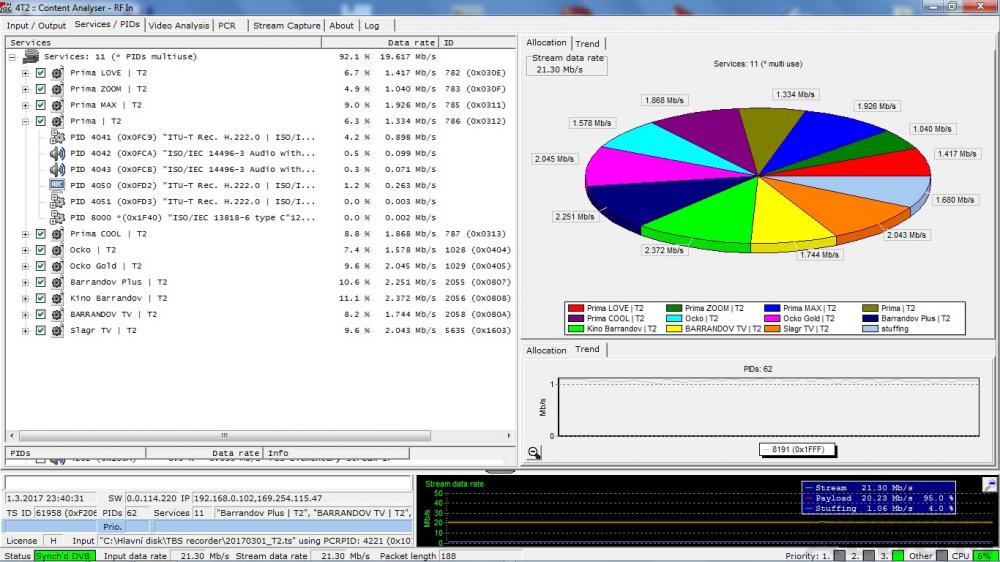This screenshot has height=562, width=1000.
Task: Click the Services column header
Action: [x=163, y=42]
